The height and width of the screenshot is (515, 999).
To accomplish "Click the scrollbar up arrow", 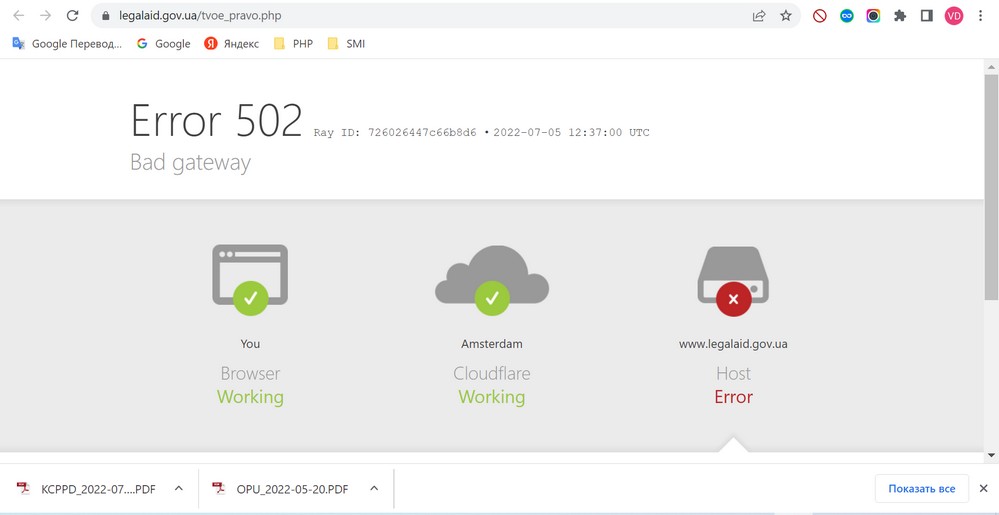I will pyautogui.click(x=991, y=66).
